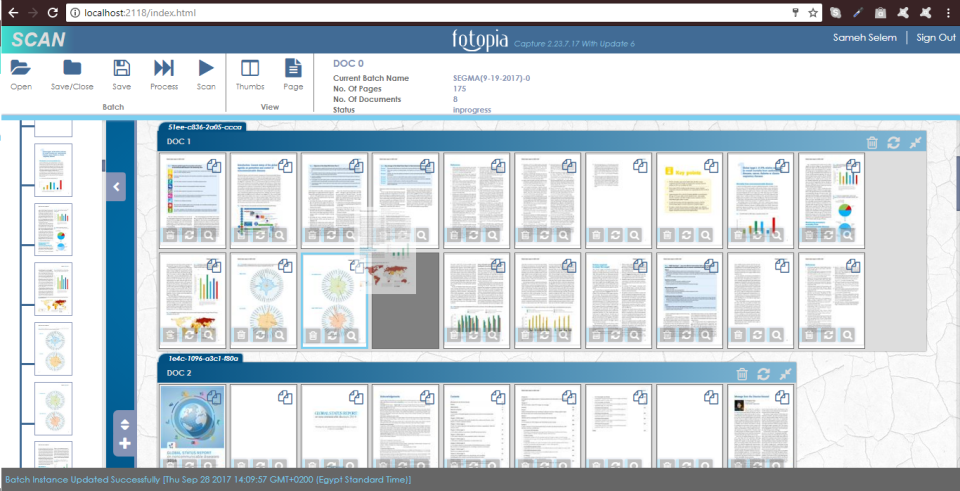Magnify the Key points page
The height and width of the screenshot is (491, 960).
[706, 235]
